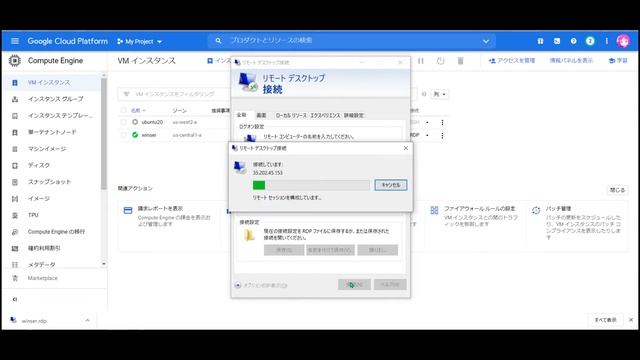The width and height of the screenshot is (640, 360).
Task: Switch to the 詳細設定 tab
Action: click(353, 116)
